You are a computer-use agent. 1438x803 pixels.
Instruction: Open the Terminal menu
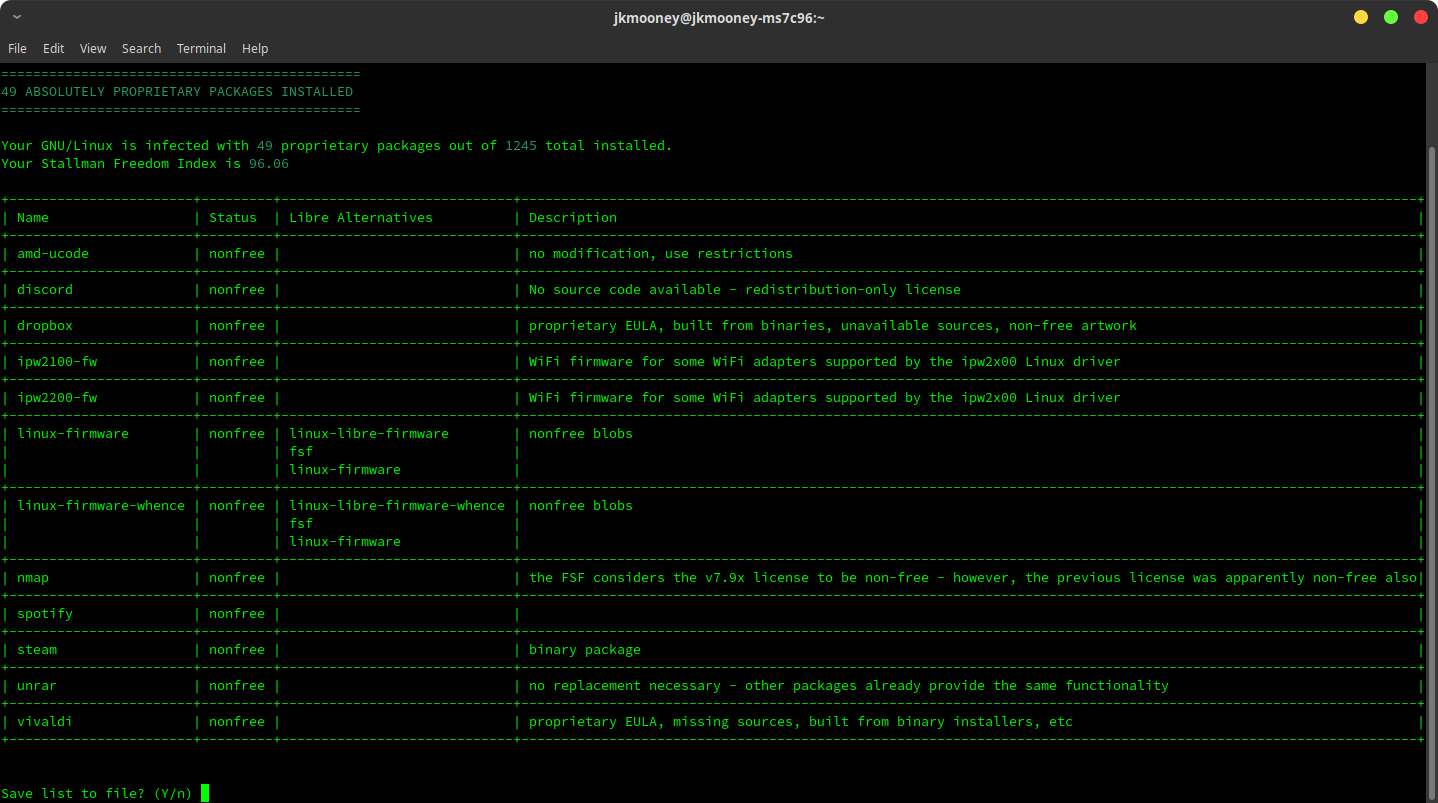click(201, 48)
